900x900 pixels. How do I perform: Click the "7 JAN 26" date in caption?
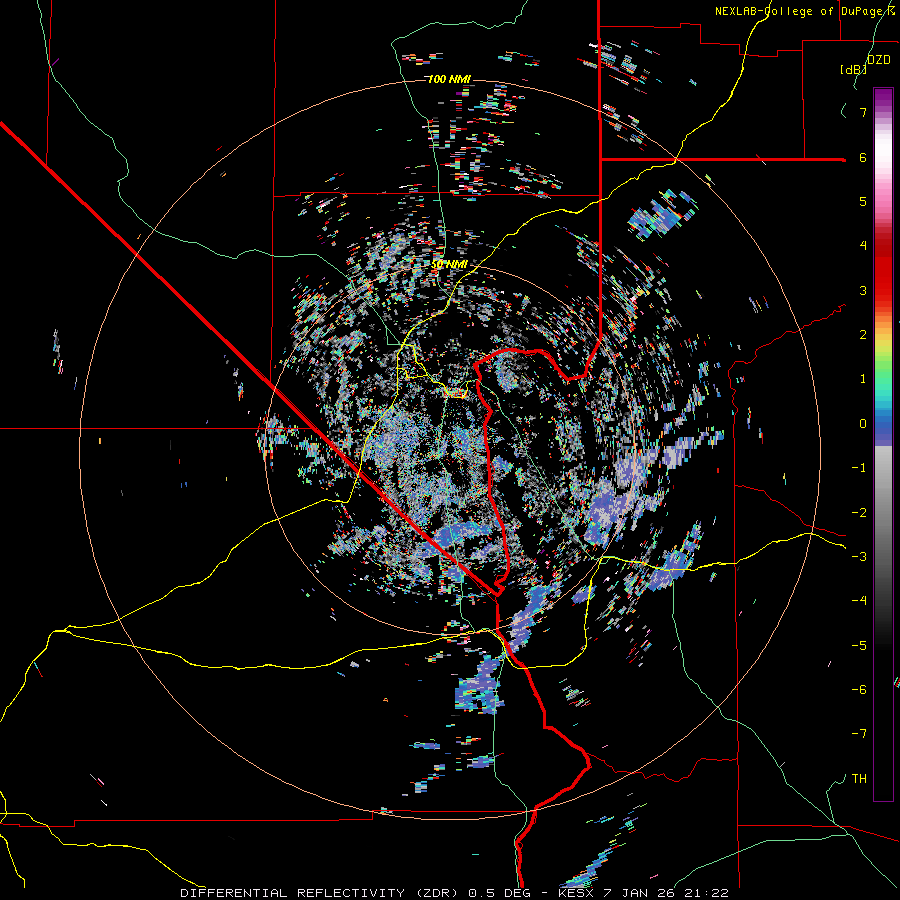639,893
